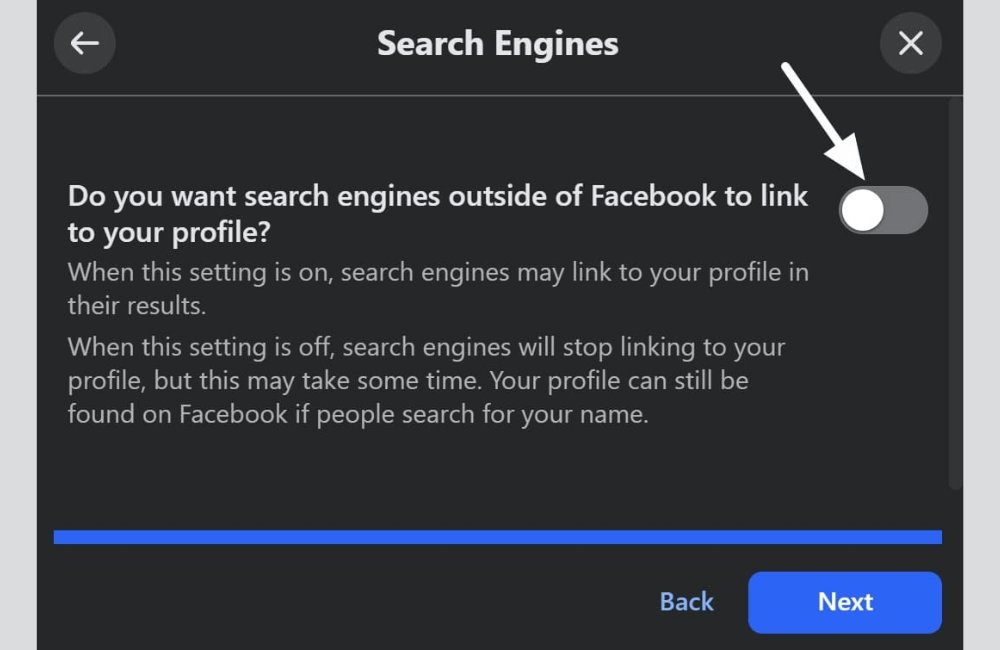Click the question about search engines
This screenshot has width=1000, height=650.
point(437,213)
